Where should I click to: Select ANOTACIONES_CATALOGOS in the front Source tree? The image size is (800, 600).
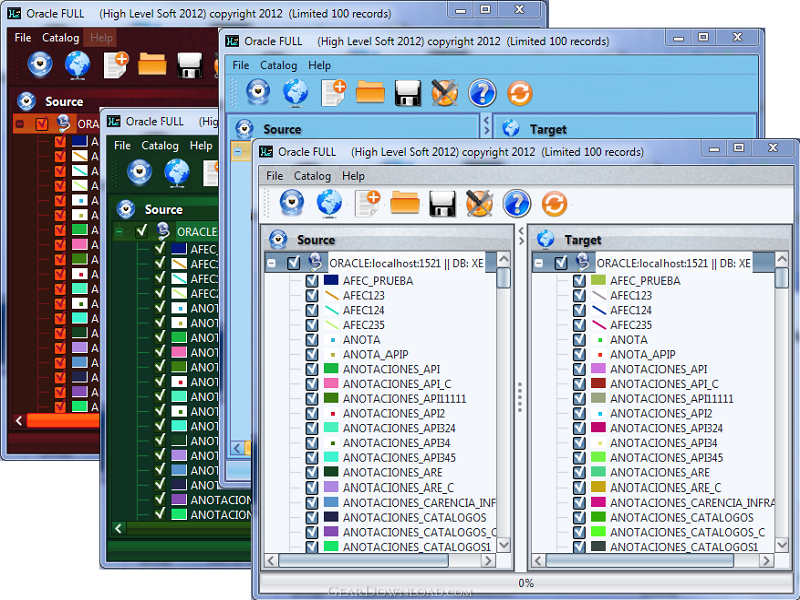pos(415,517)
